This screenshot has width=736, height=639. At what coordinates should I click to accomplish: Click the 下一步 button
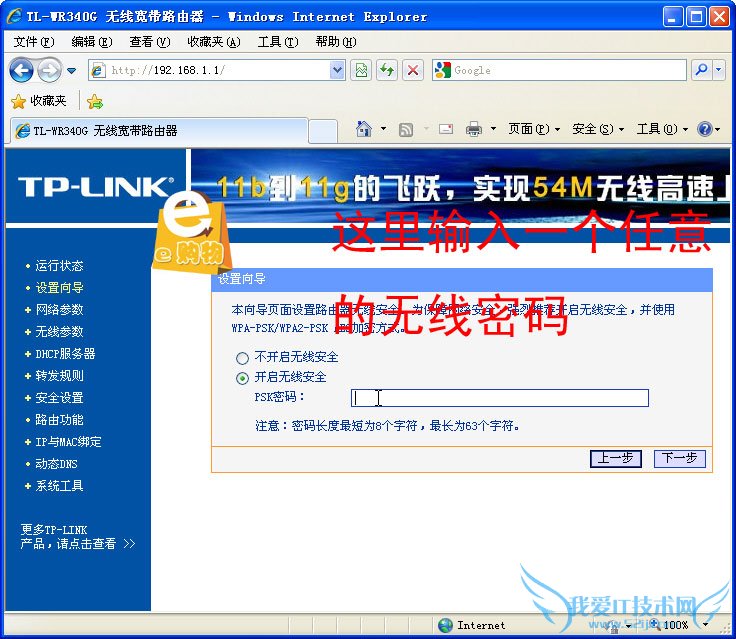(680, 458)
